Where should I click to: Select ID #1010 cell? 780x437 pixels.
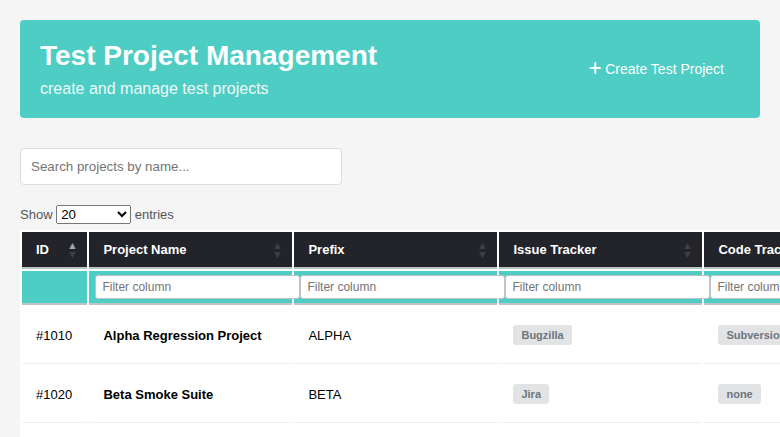pos(54,335)
